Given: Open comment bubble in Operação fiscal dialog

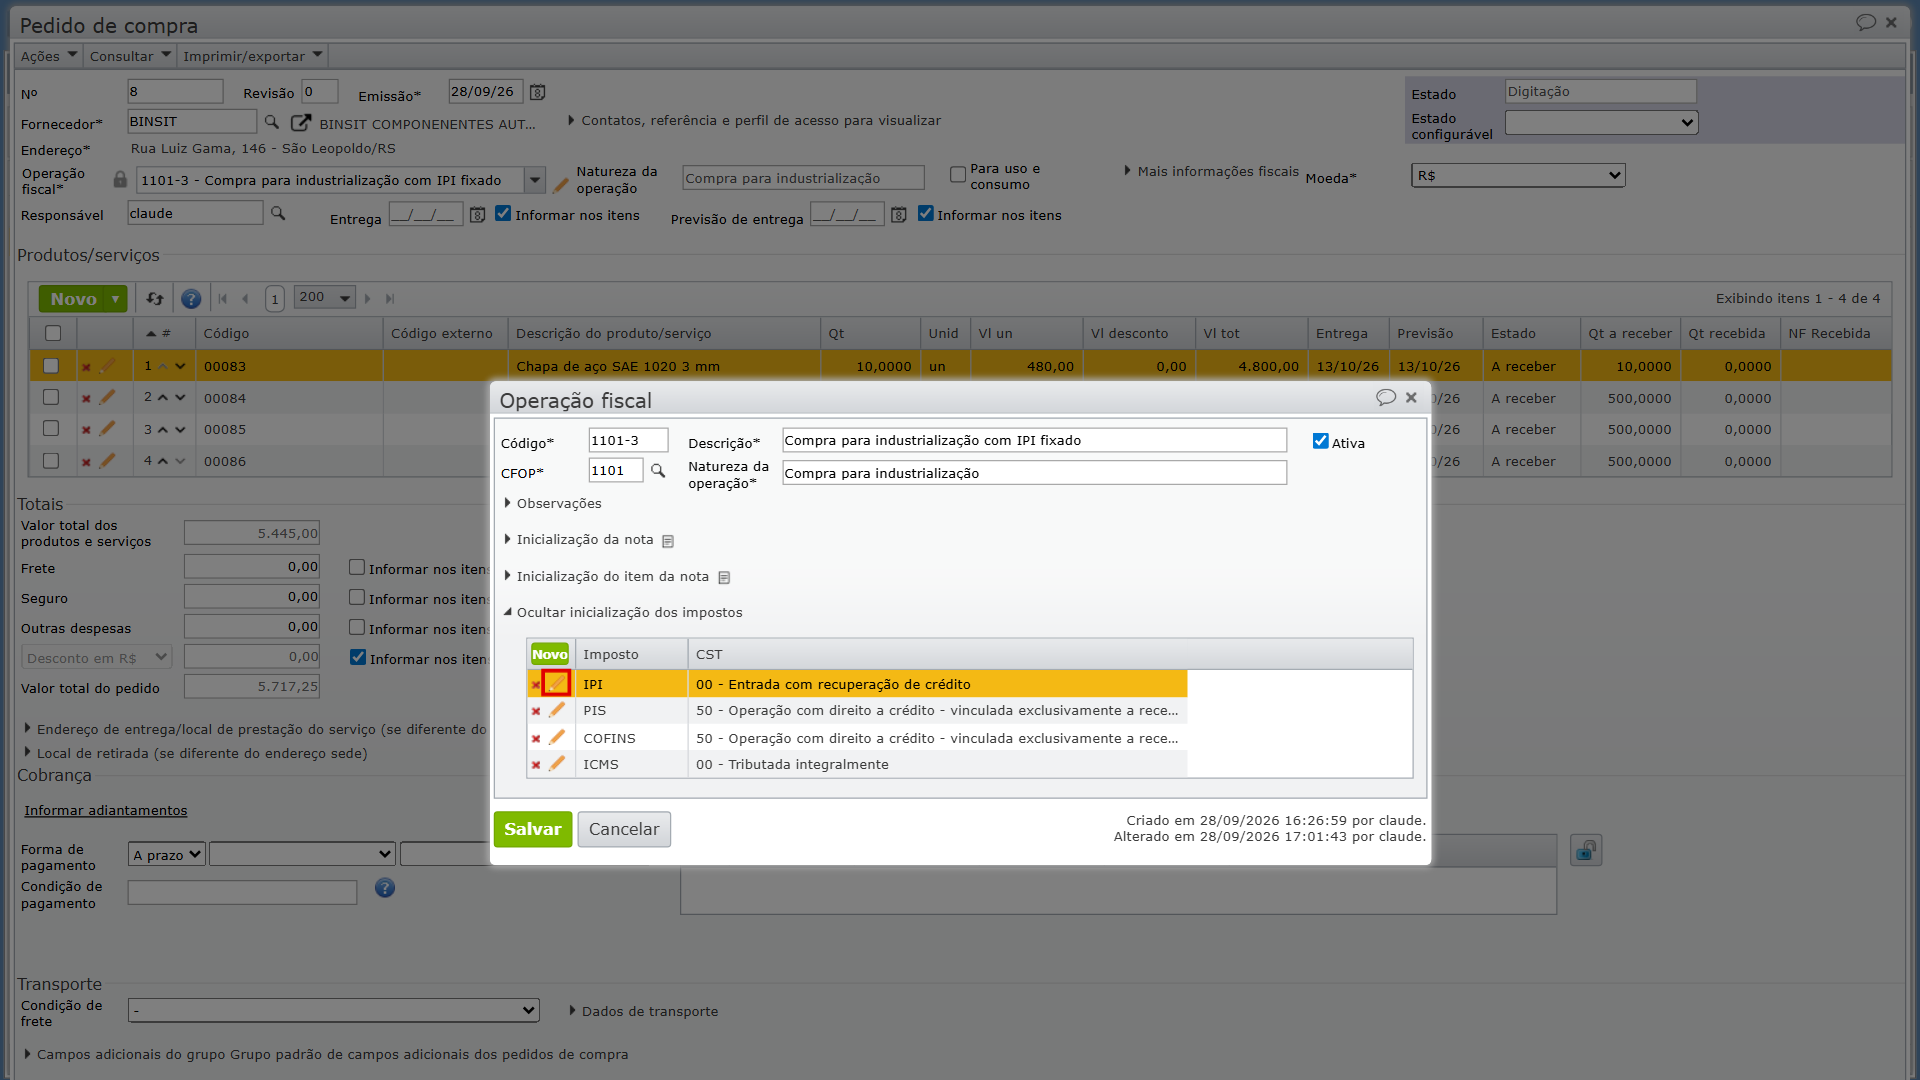Looking at the screenshot, I should 1385,398.
